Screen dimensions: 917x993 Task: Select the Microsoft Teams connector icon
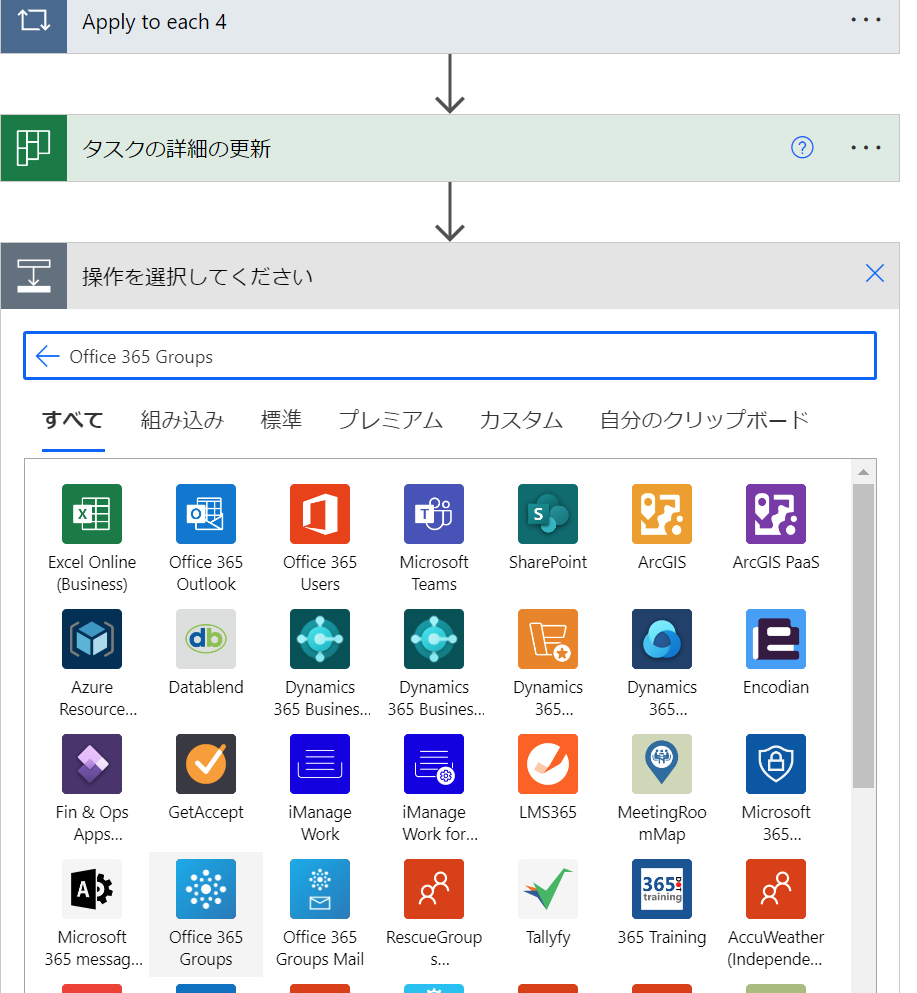(x=434, y=514)
